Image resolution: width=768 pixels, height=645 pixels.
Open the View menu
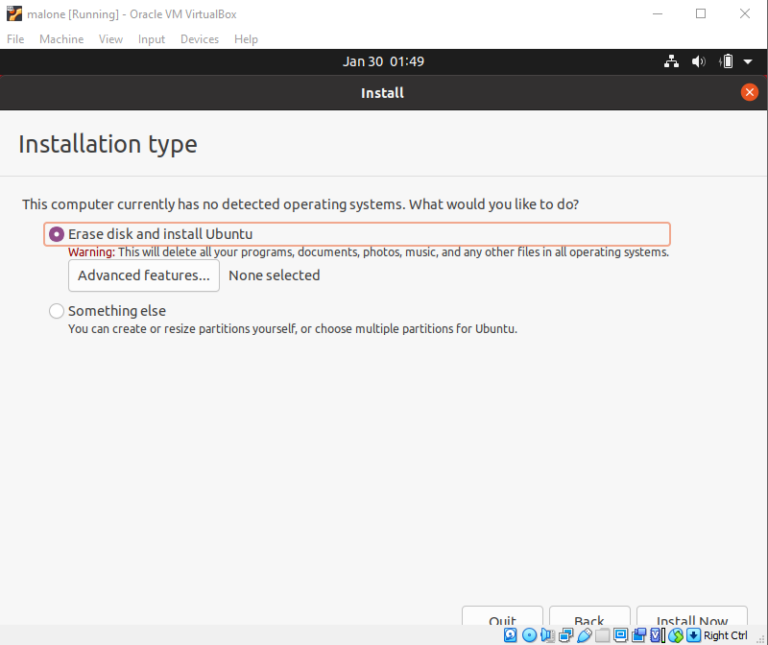[x=111, y=39]
